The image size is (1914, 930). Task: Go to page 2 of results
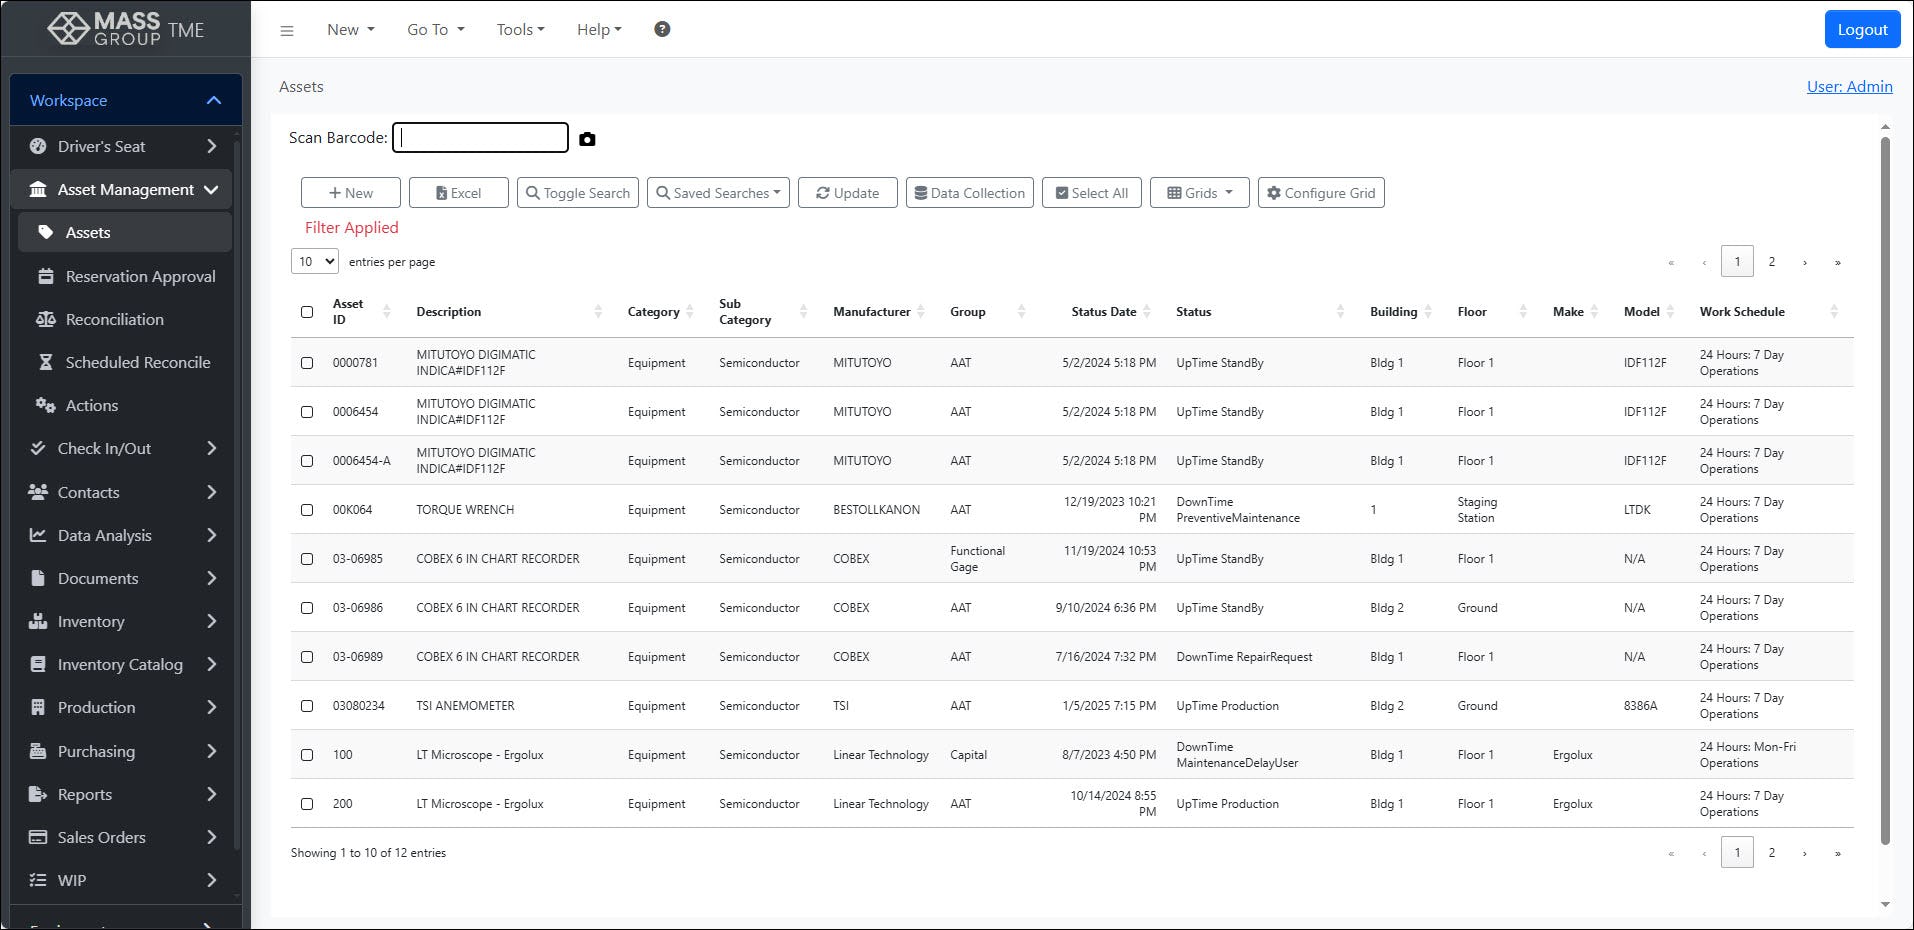[1772, 261]
